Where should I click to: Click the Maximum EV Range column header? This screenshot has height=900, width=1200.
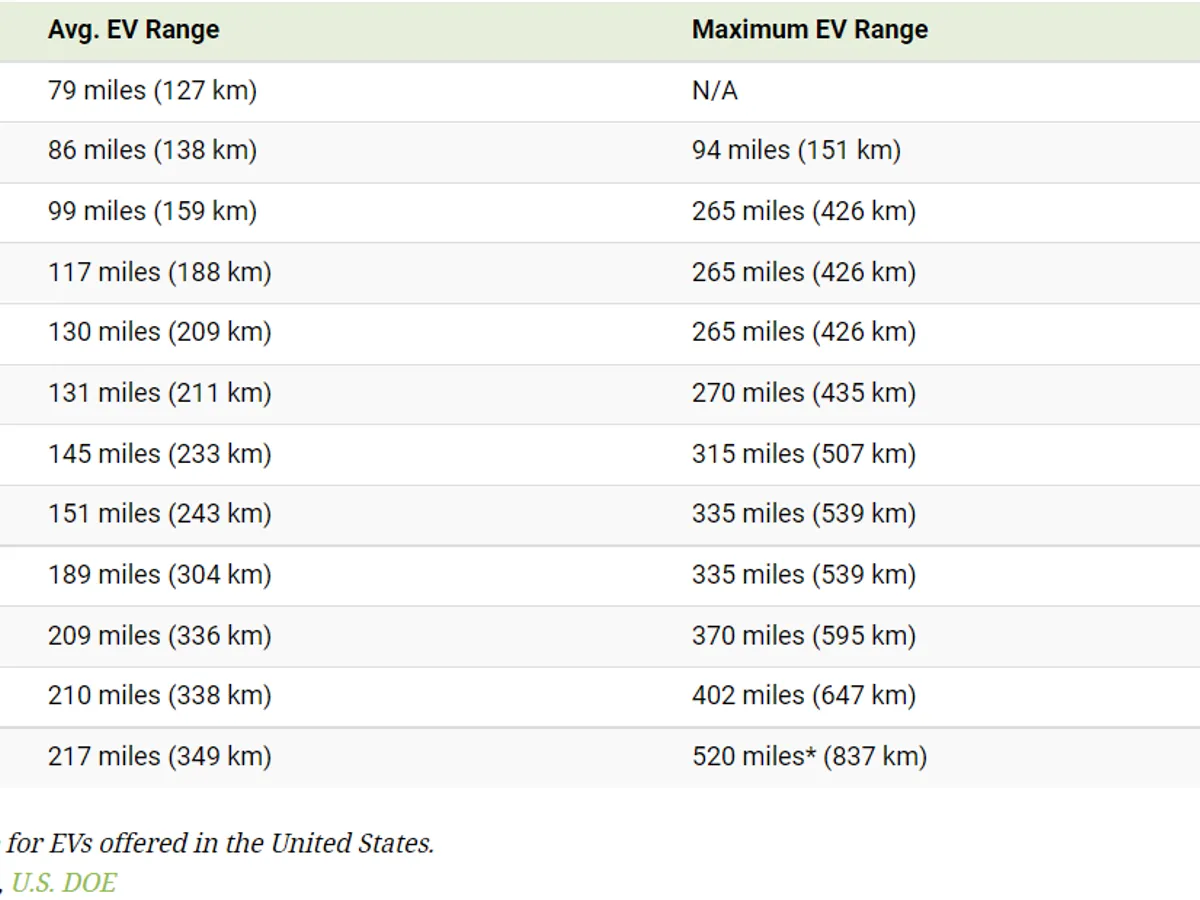[809, 30]
